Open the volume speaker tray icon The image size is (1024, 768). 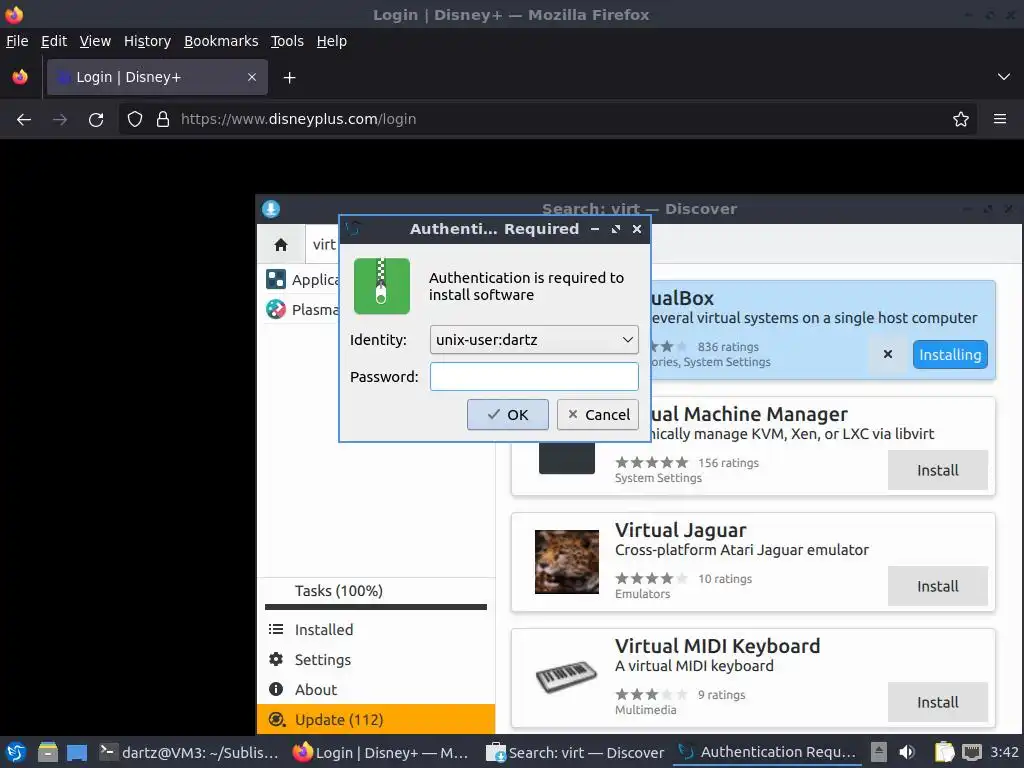point(907,752)
